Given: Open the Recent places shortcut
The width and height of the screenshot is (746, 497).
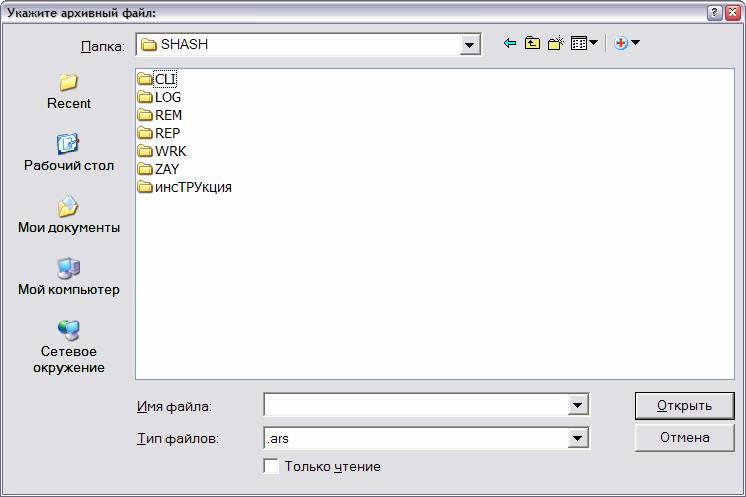Looking at the screenshot, I should click(x=69, y=92).
